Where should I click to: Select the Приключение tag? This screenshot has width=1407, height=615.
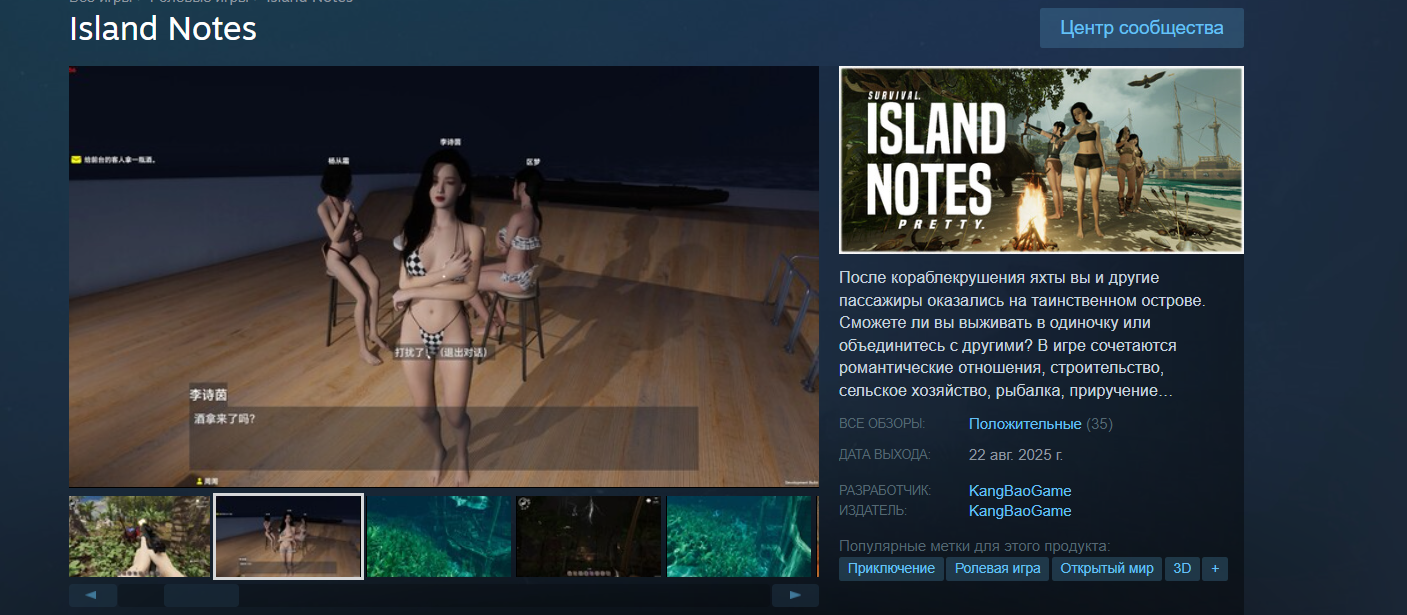[x=891, y=569]
